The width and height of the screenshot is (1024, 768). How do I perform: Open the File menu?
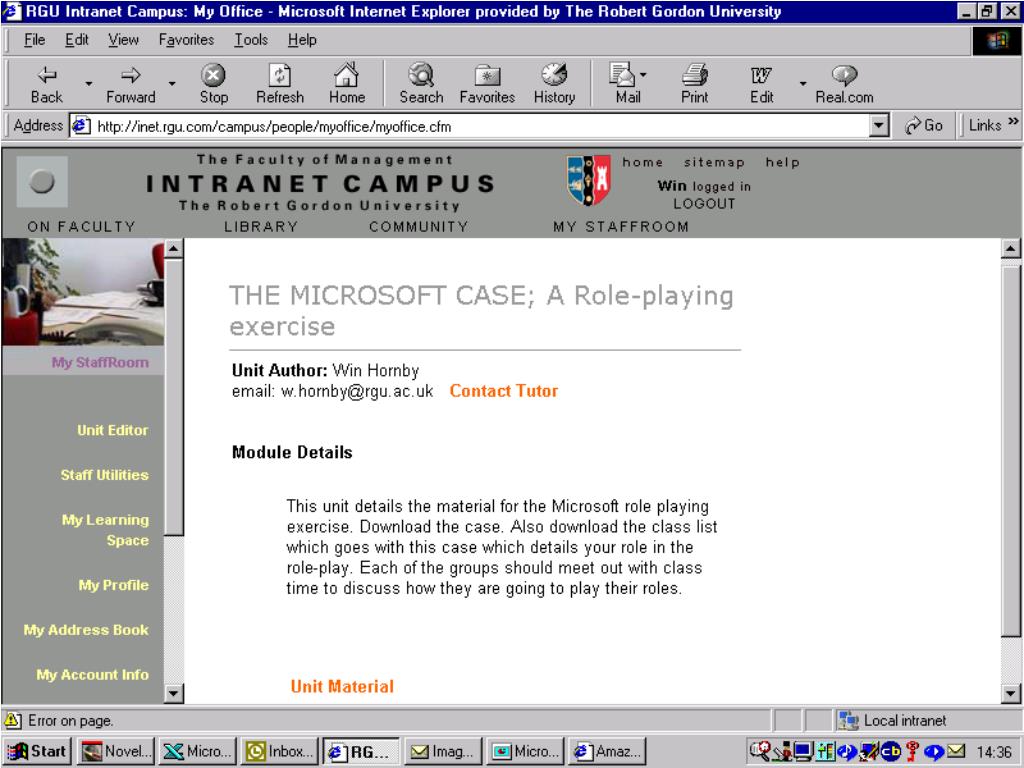(x=35, y=40)
